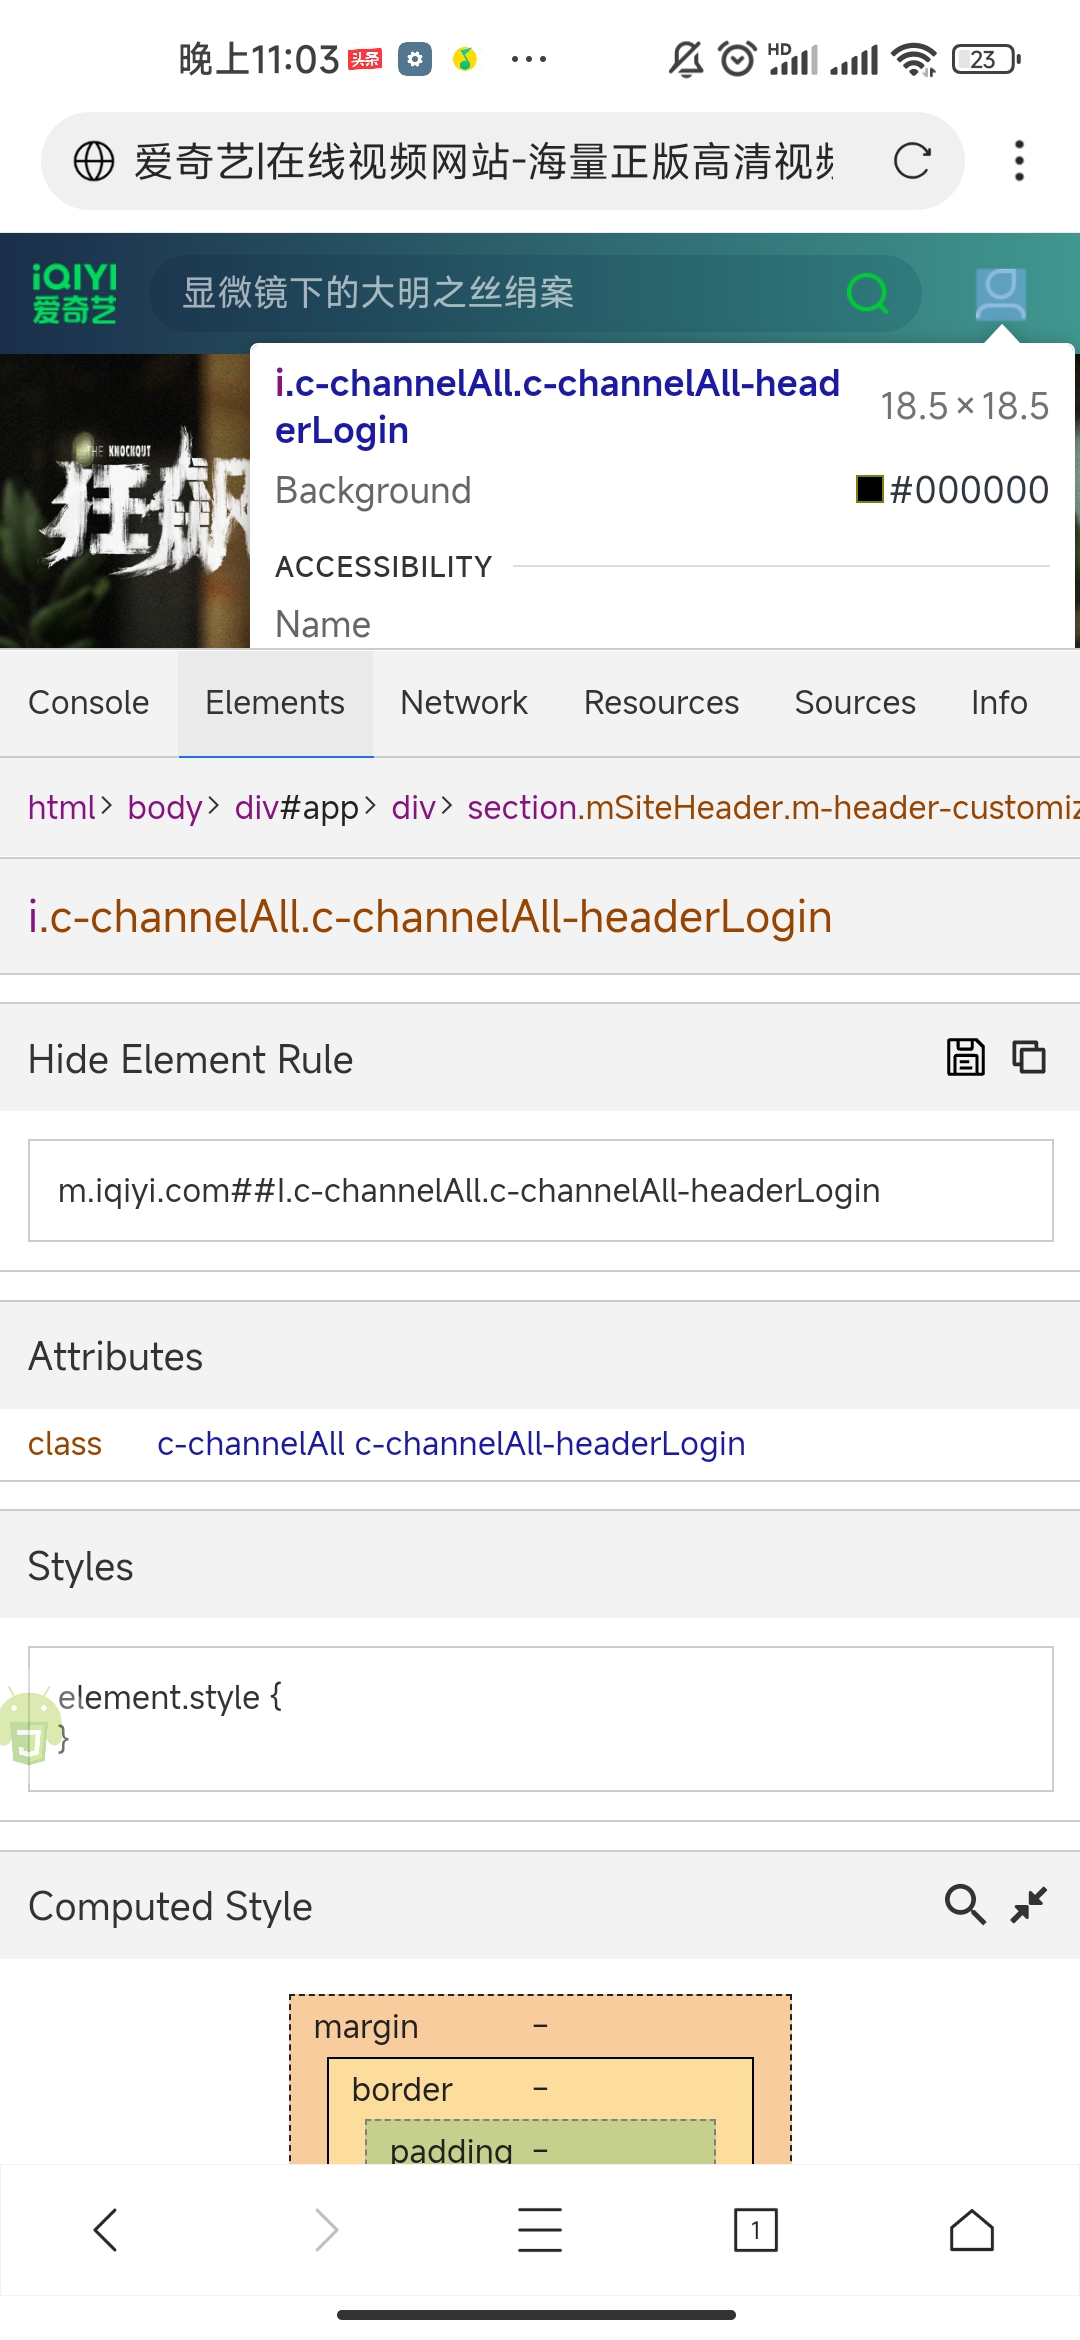Open the browser three-dot overflow menu
The height and width of the screenshot is (2340, 1080).
click(x=1019, y=161)
